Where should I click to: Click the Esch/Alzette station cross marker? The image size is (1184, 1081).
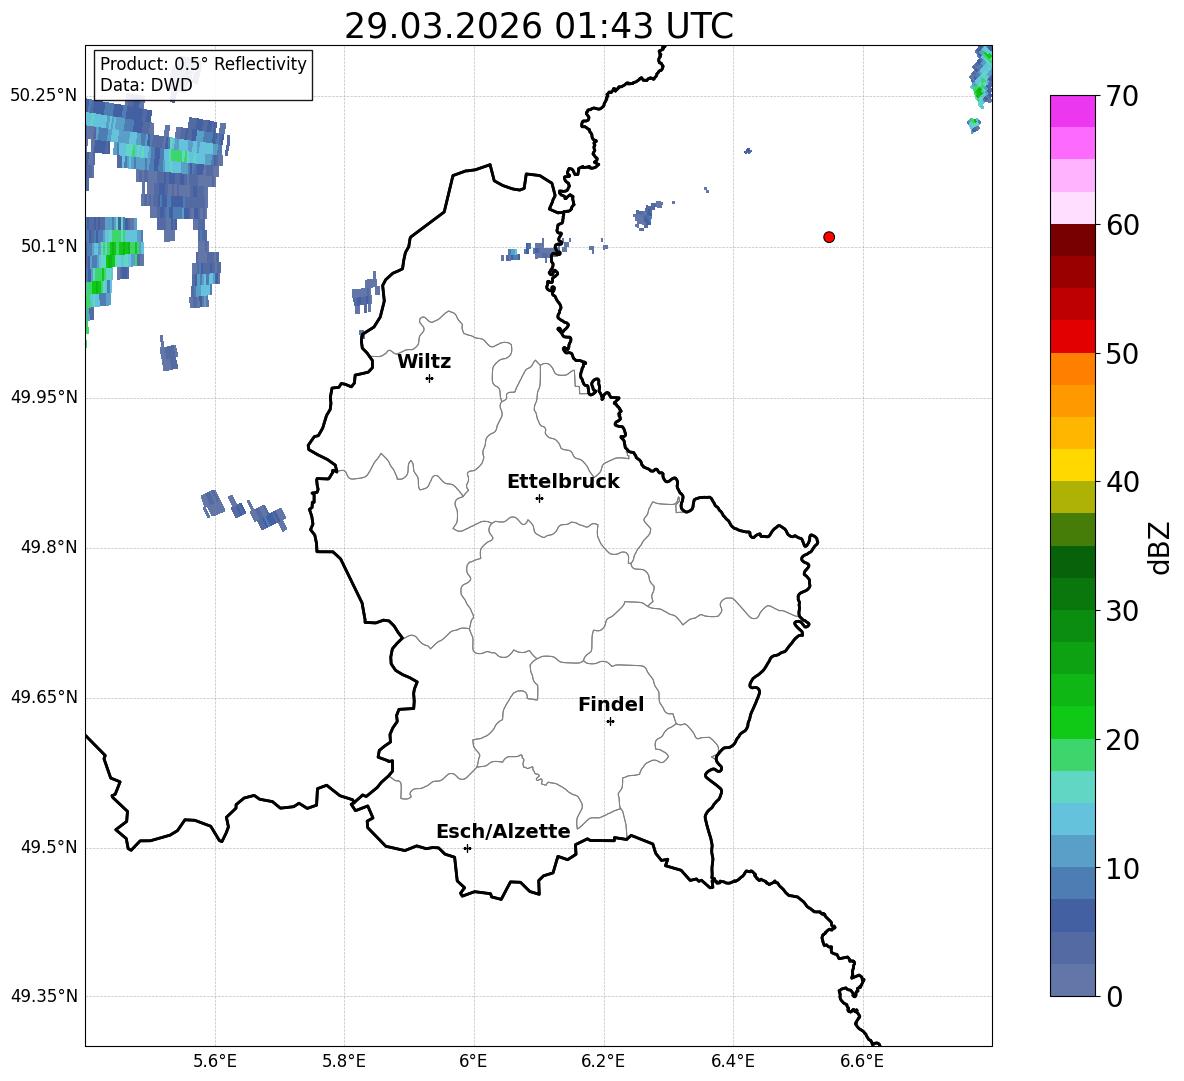pos(467,848)
